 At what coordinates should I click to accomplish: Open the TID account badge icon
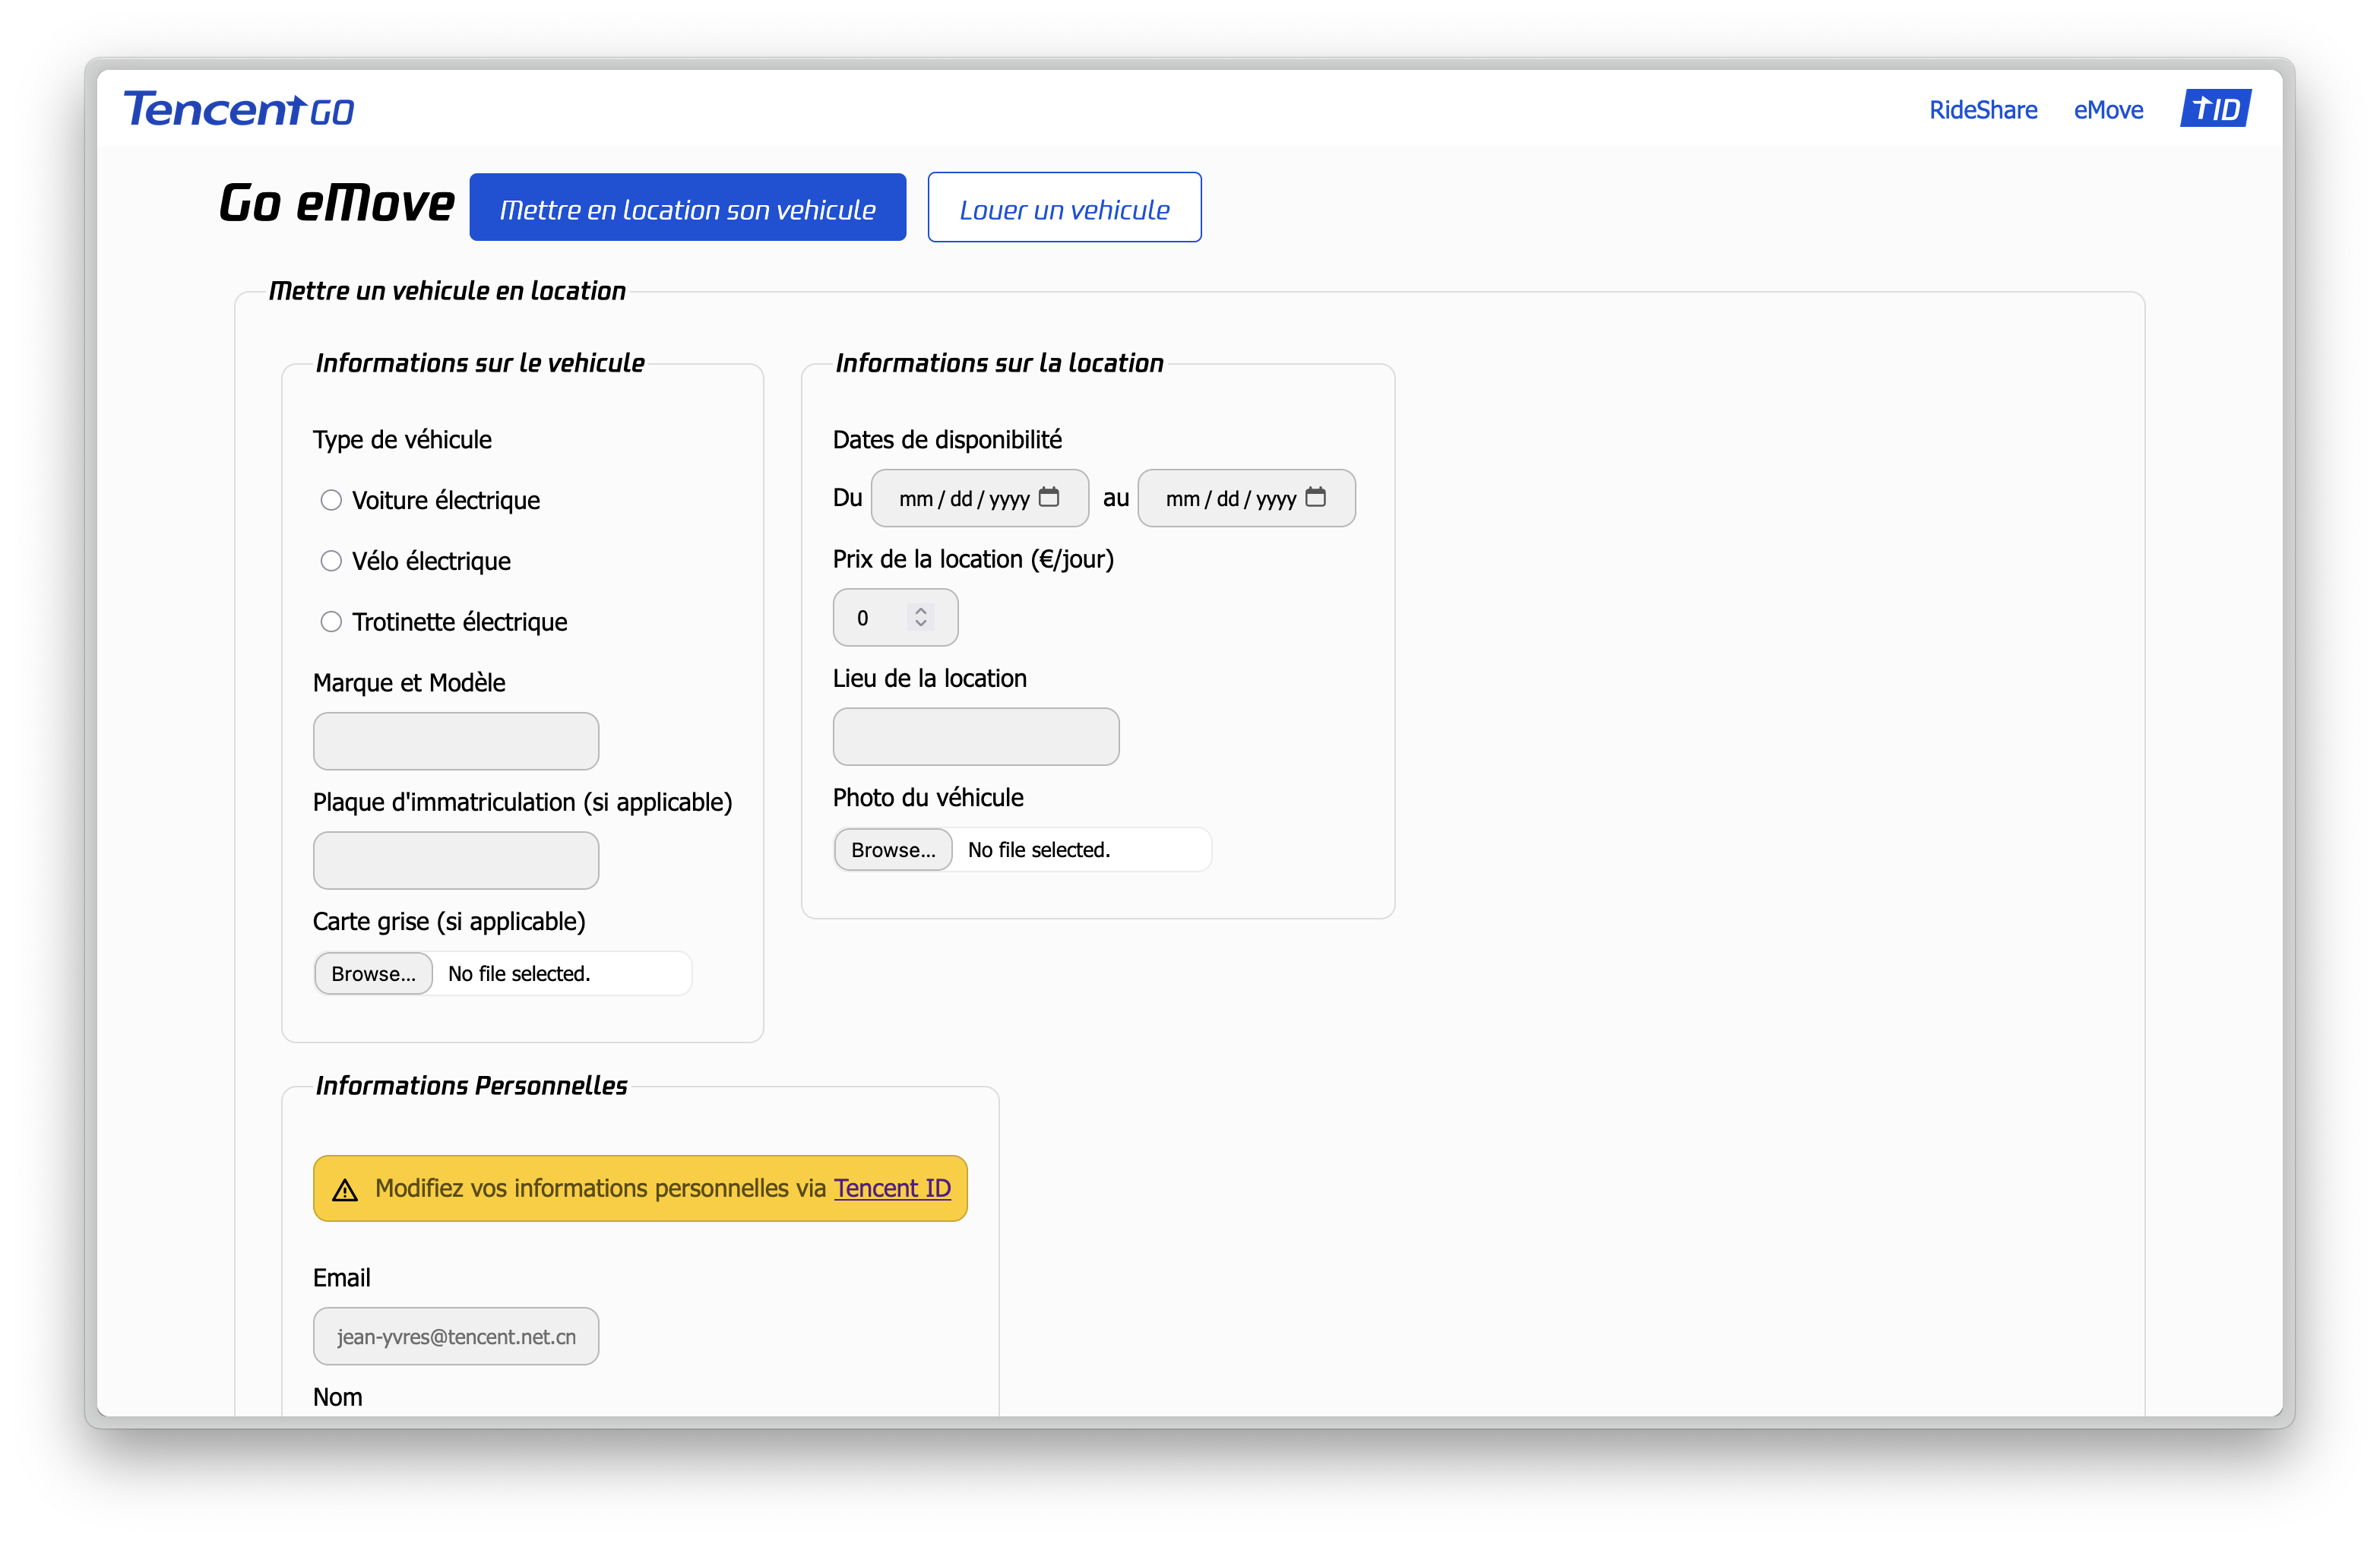2215,109
